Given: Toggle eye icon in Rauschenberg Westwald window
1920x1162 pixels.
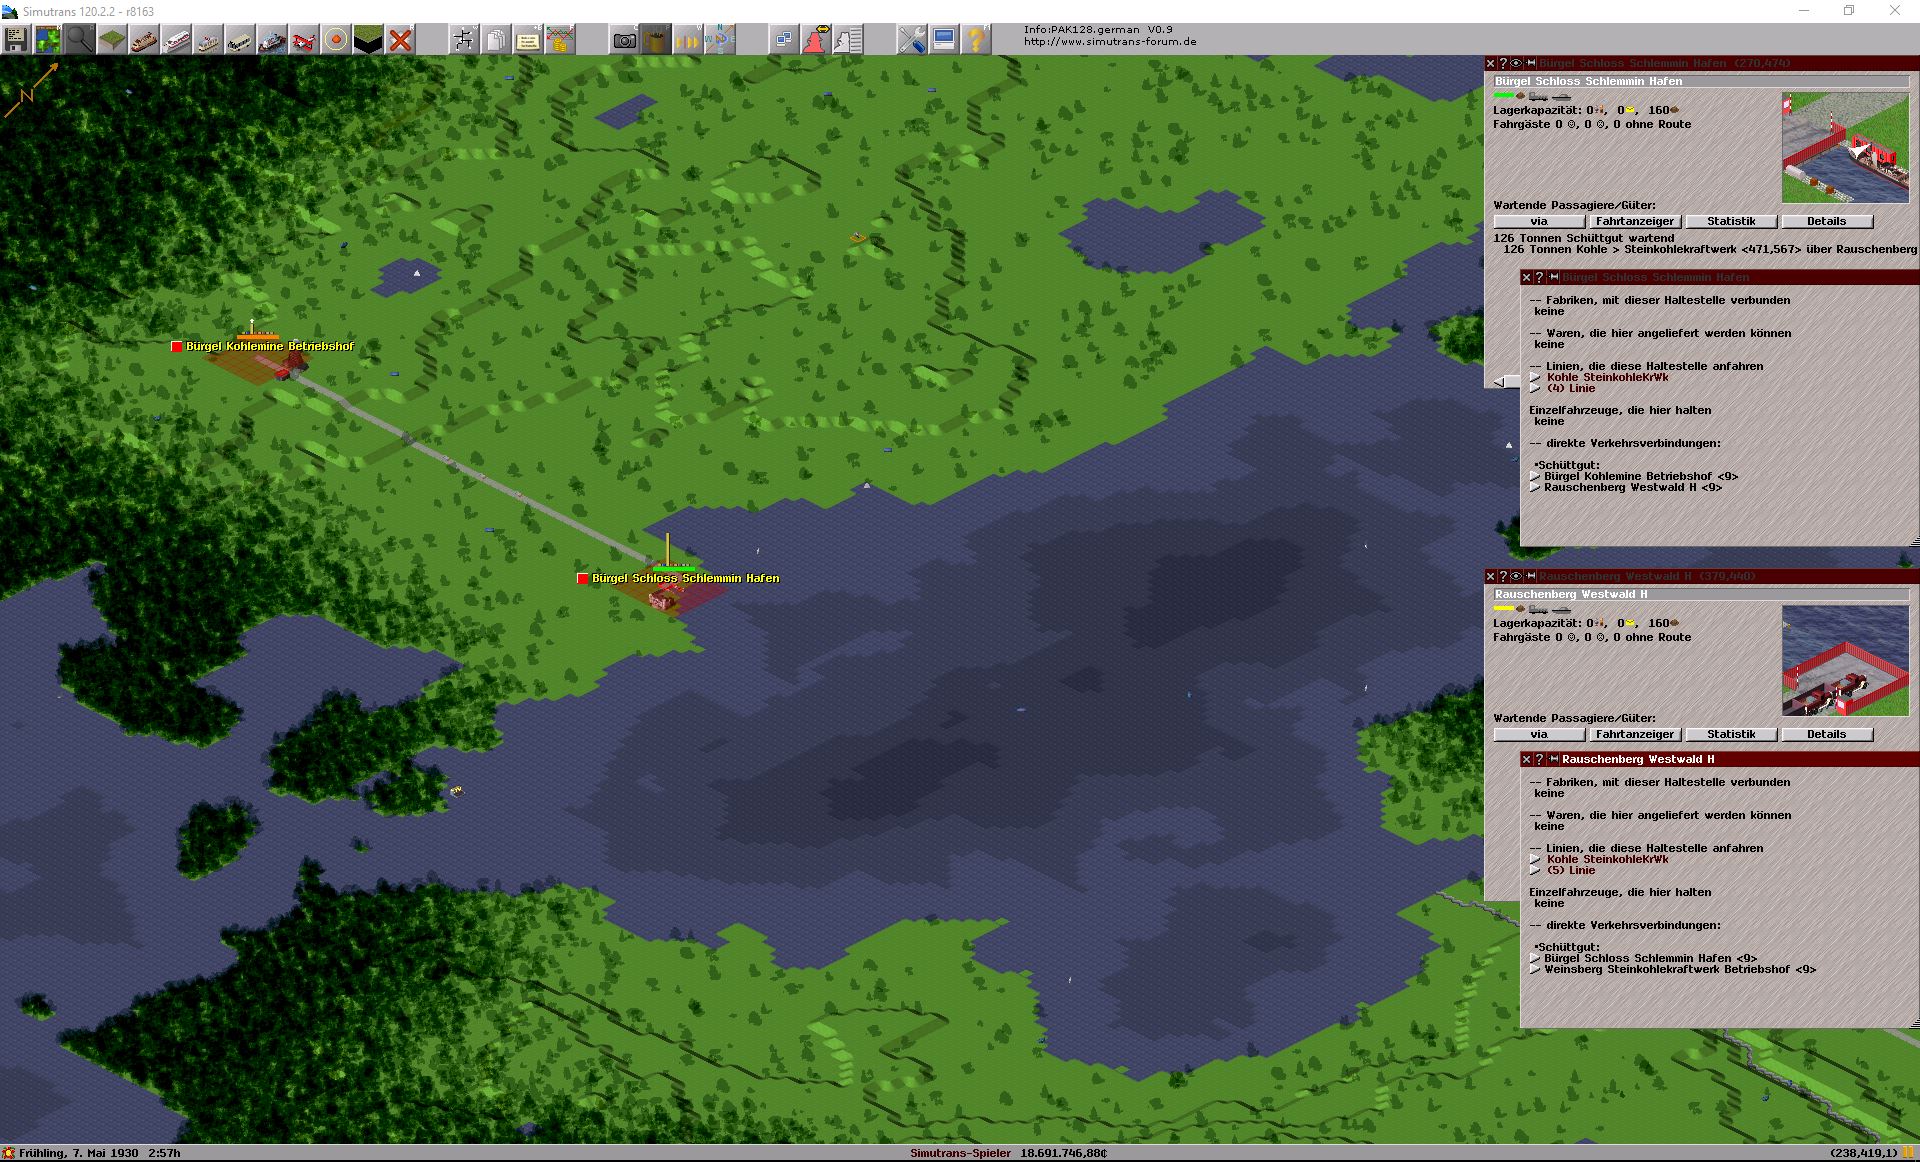Looking at the screenshot, I should pyautogui.click(x=1516, y=576).
